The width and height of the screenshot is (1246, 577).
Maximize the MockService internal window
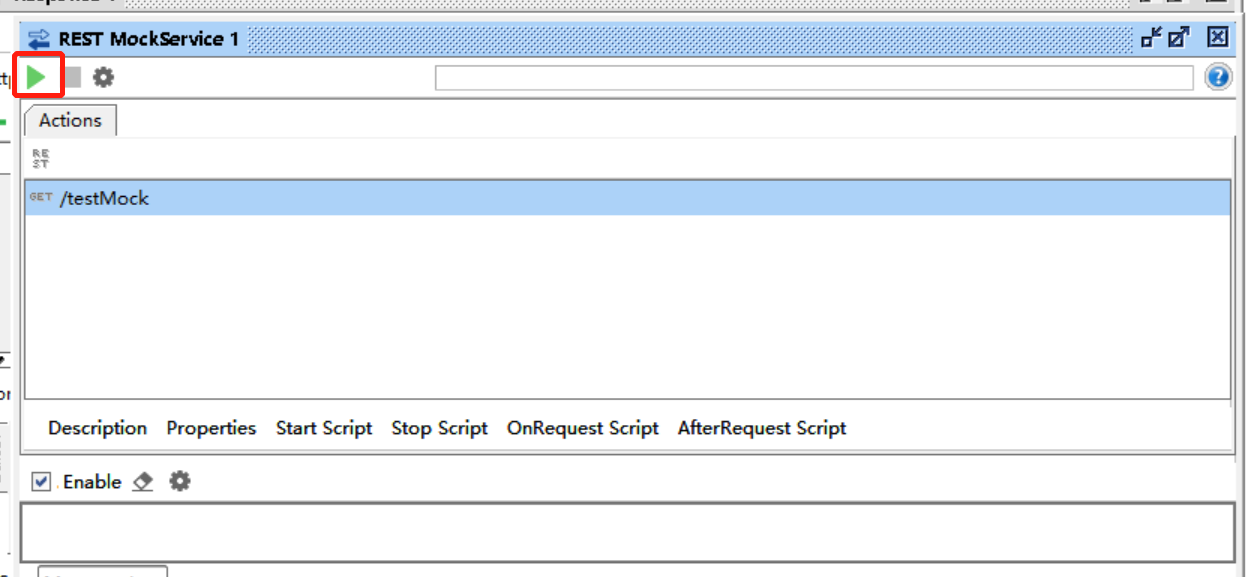pos(1180,38)
